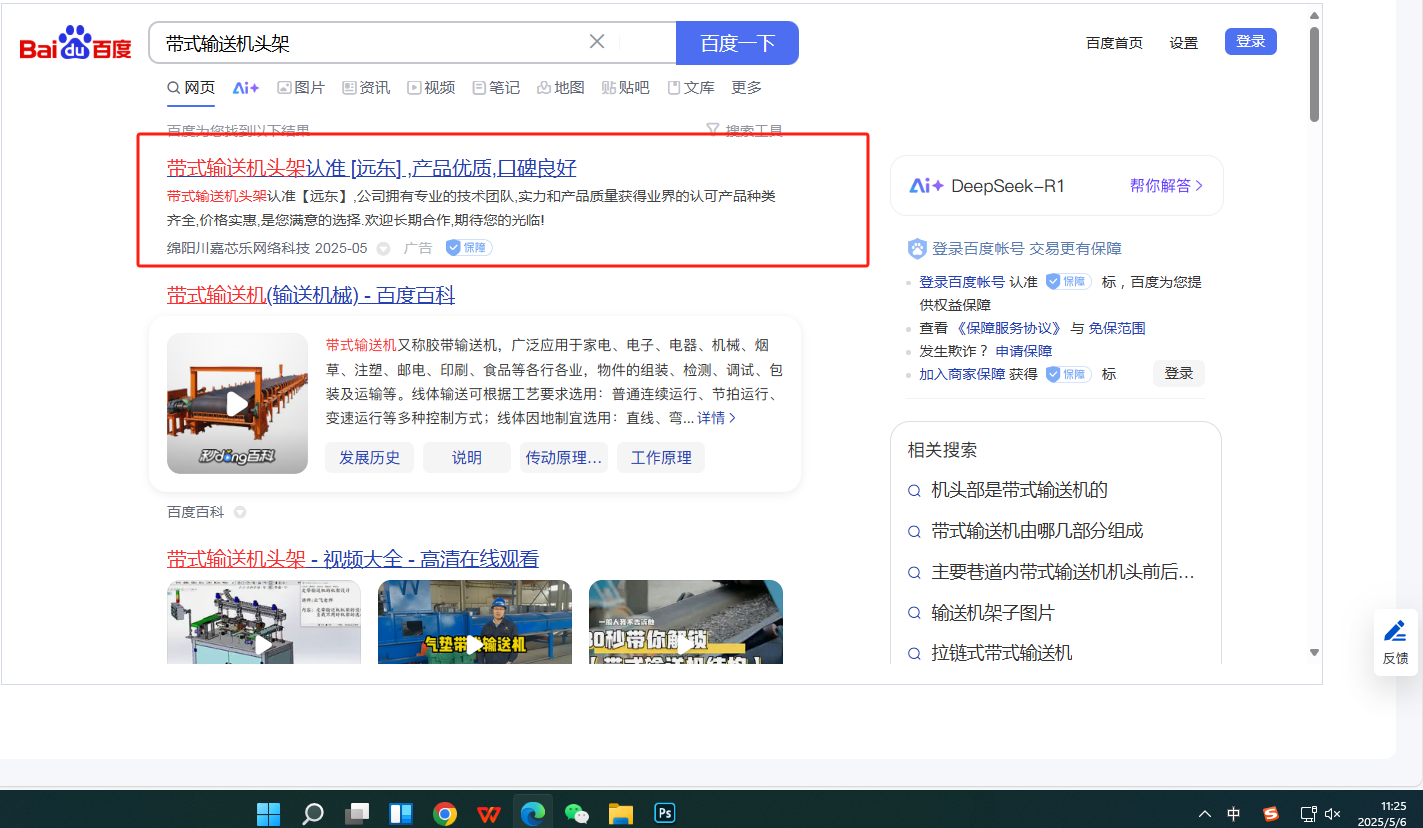
Task: Select the 网页 tab
Action: coord(191,88)
